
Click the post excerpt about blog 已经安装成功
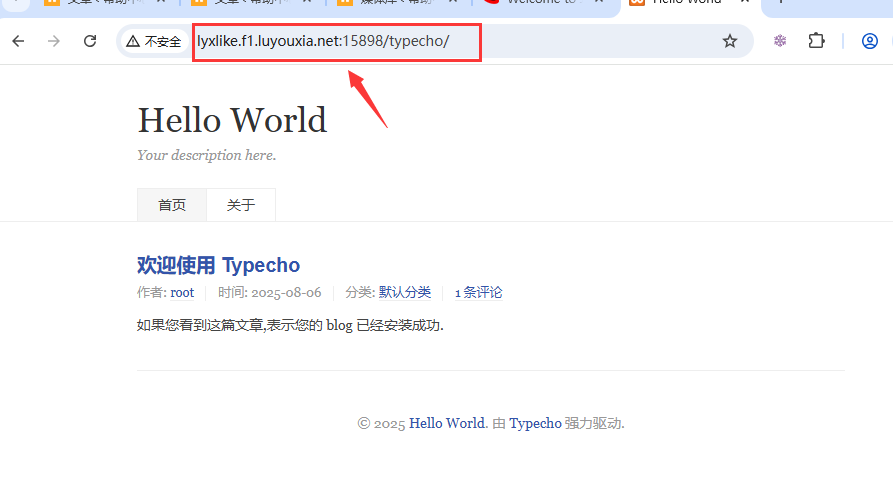coord(290,325)
